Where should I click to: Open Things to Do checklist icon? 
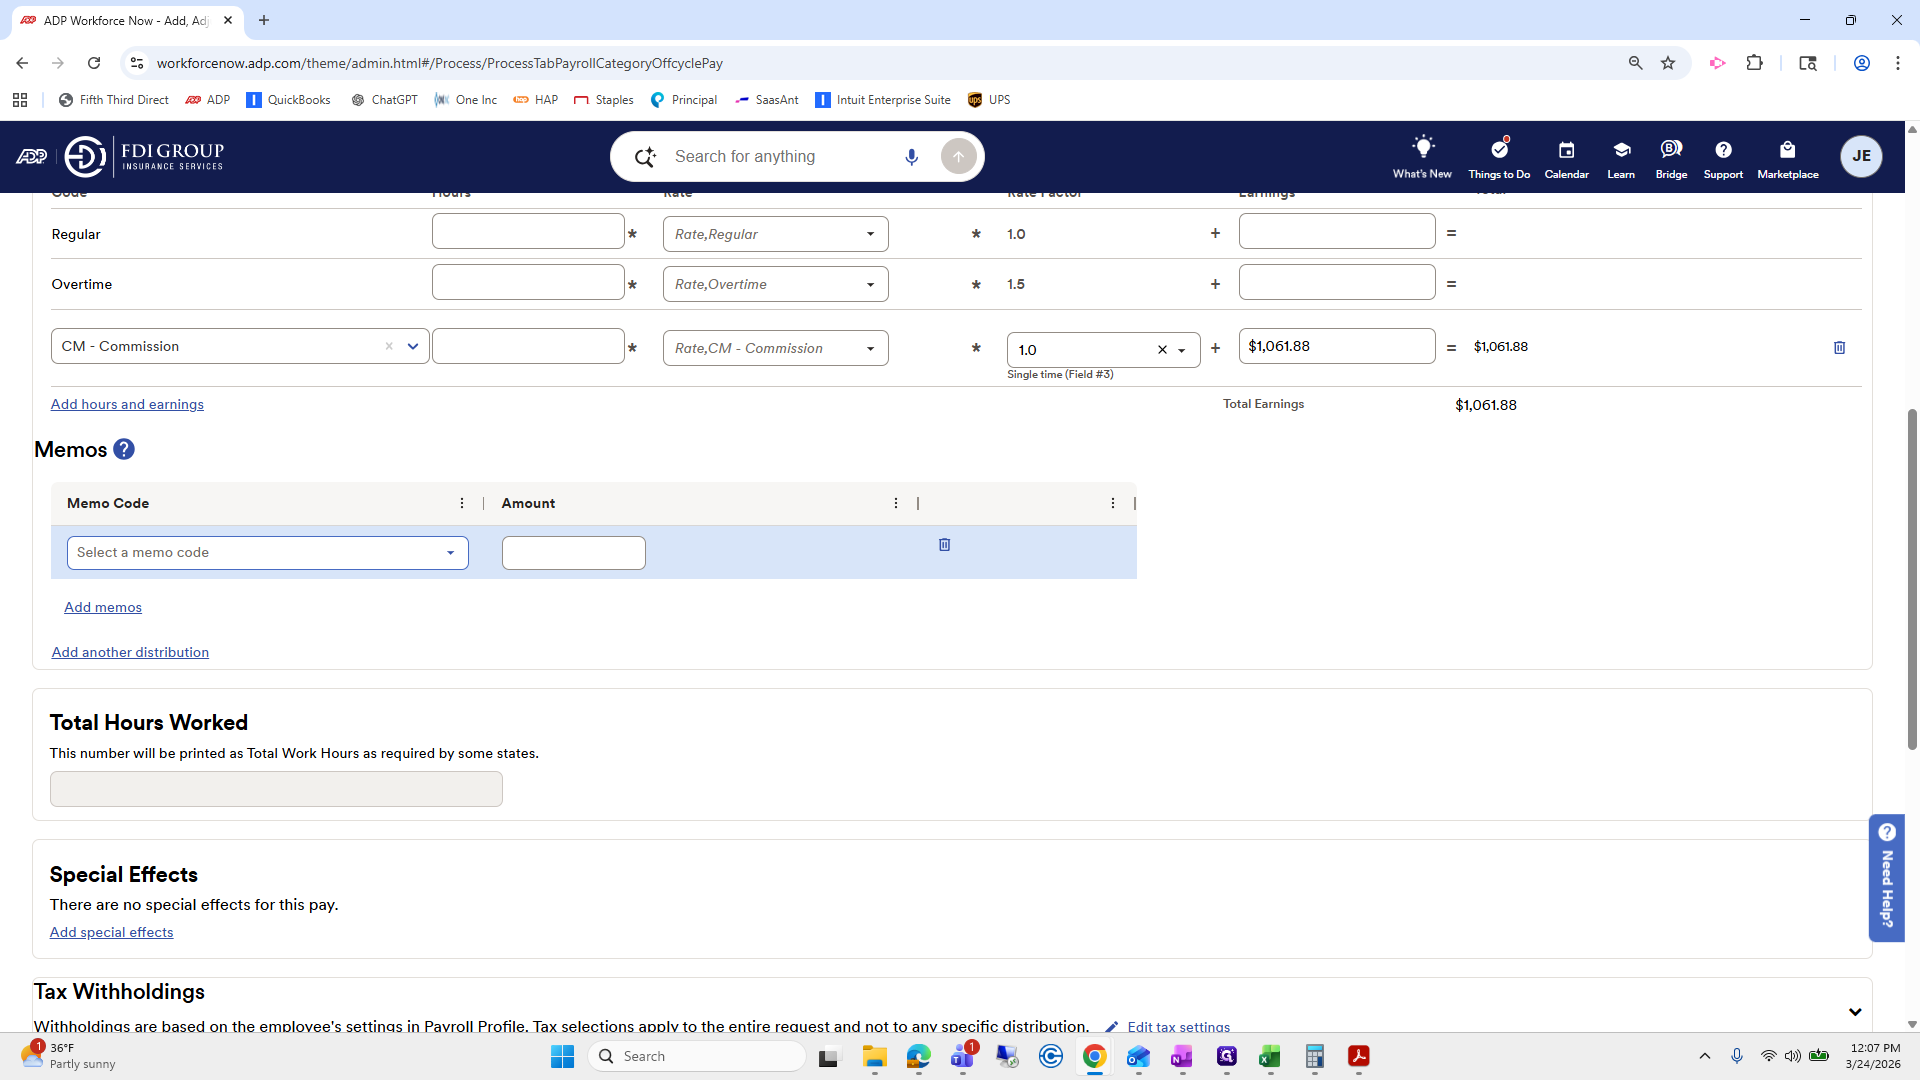(1498, 150)
